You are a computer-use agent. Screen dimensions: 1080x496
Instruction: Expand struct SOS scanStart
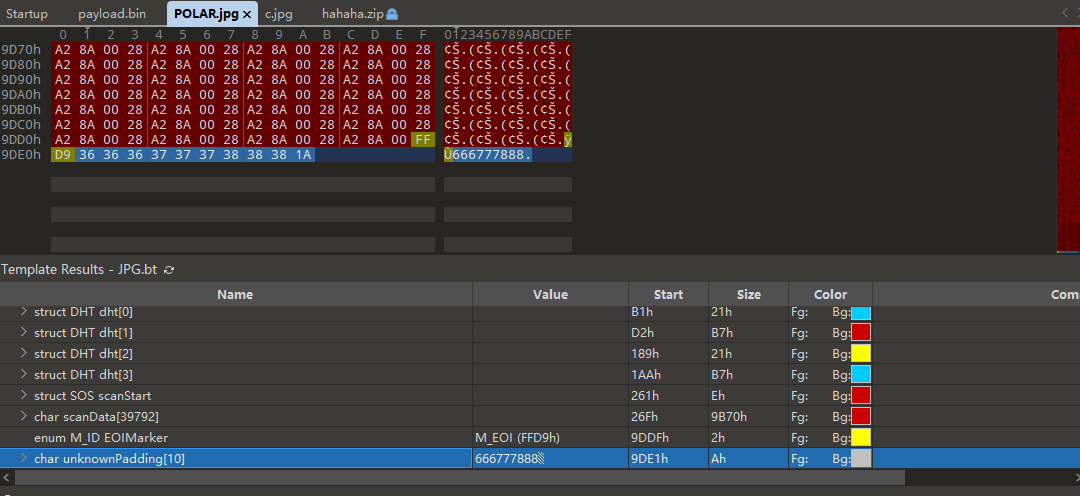pos(24,396)
